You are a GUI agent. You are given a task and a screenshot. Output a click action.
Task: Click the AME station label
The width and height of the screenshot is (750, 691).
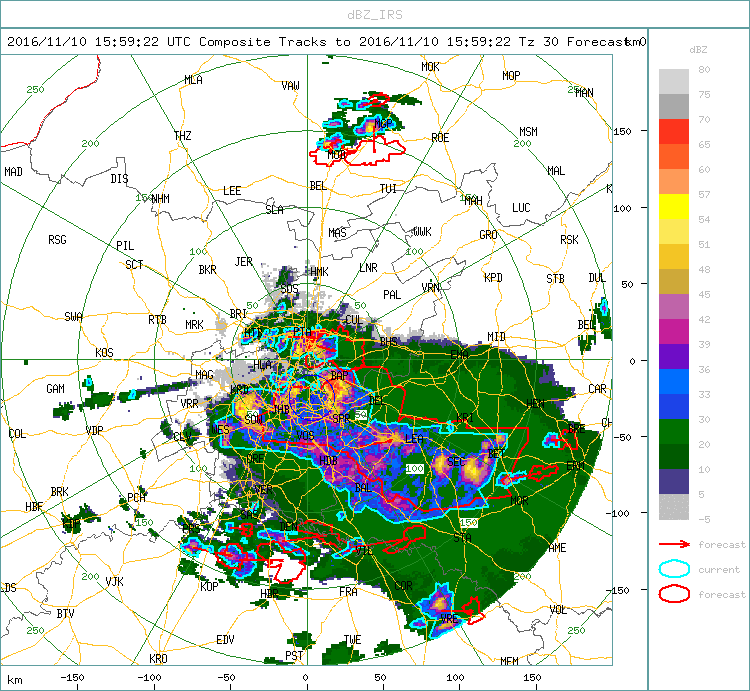coord(557,548)
